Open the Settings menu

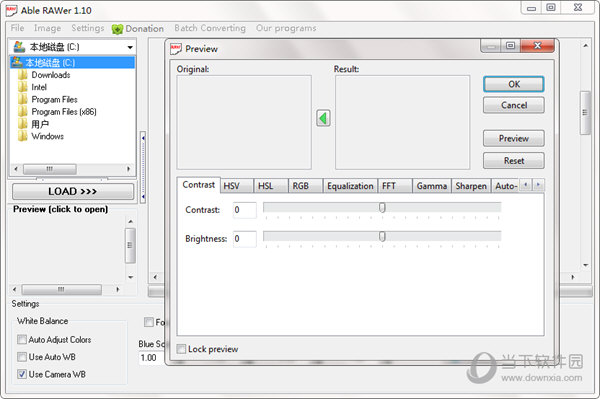88,28
